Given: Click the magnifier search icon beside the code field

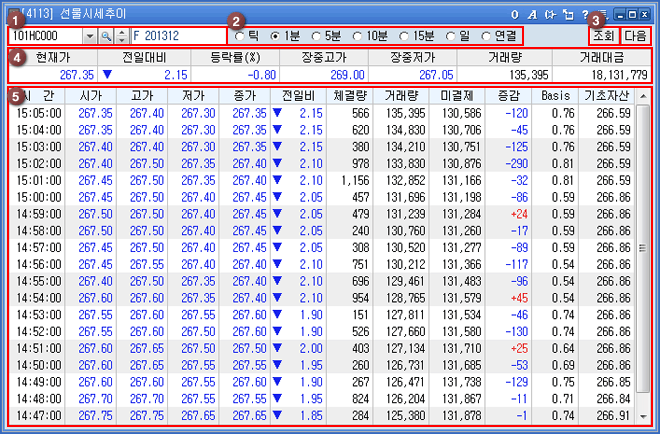Looking at the screenshot, I should click(105, 35).
